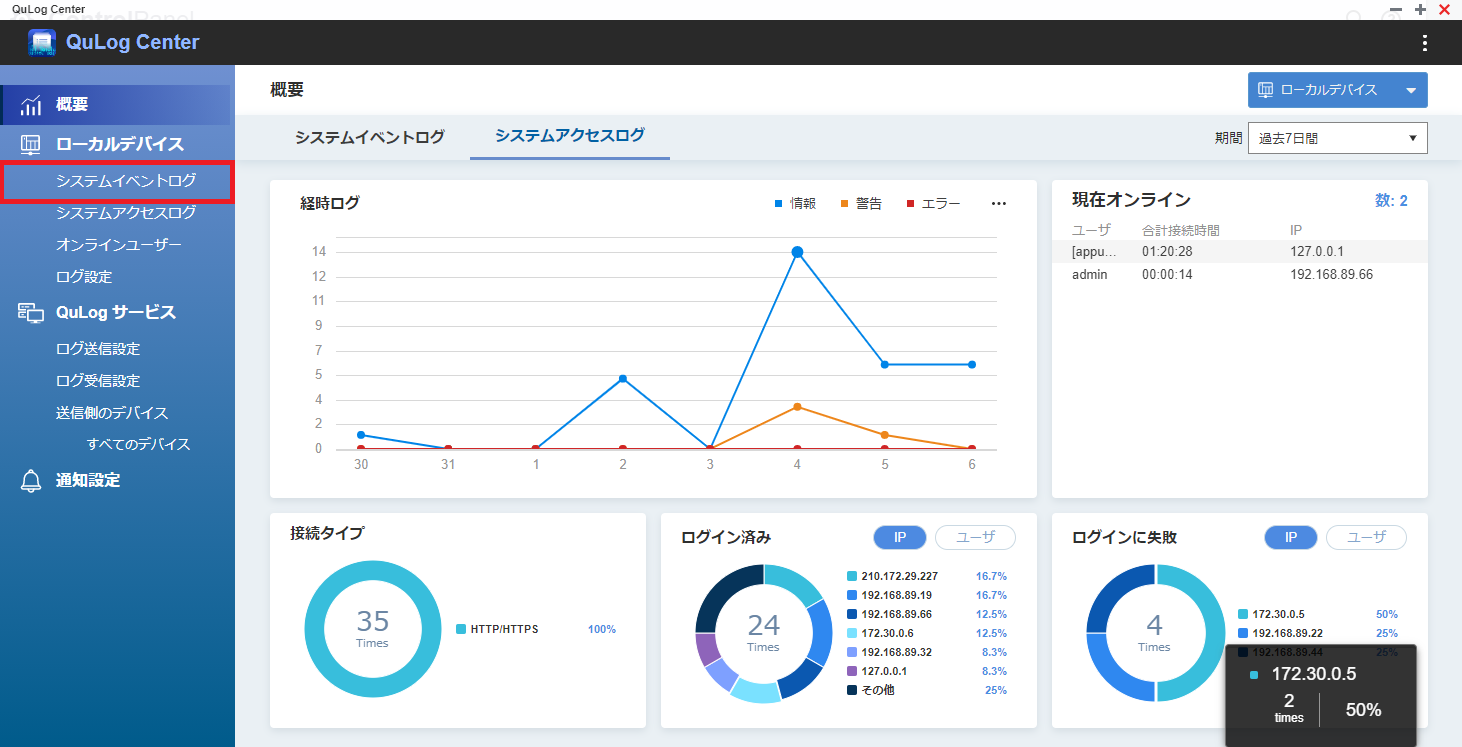Select QuLog サービス section in sidebar
This screenshot has width=1462, height=747.
(117, 313)
